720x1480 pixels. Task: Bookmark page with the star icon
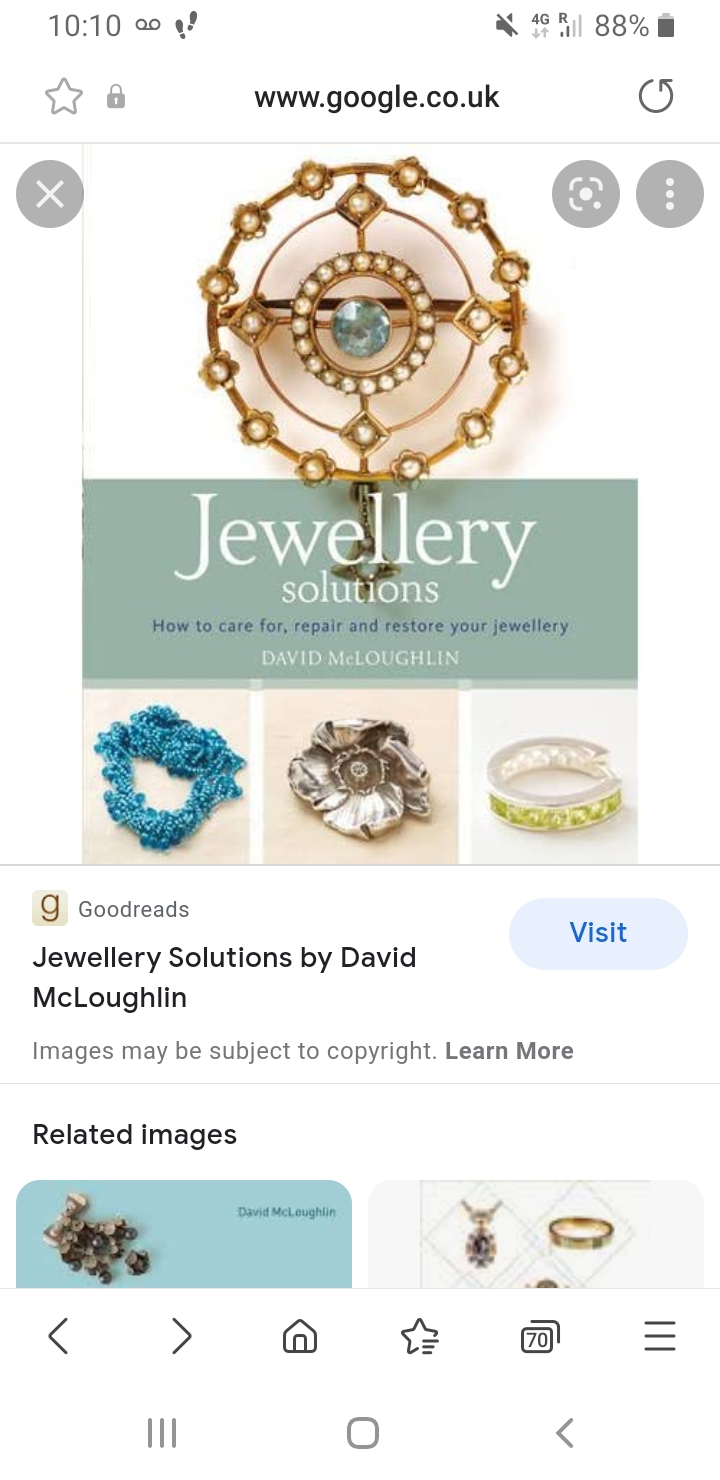tap(63, 97)
